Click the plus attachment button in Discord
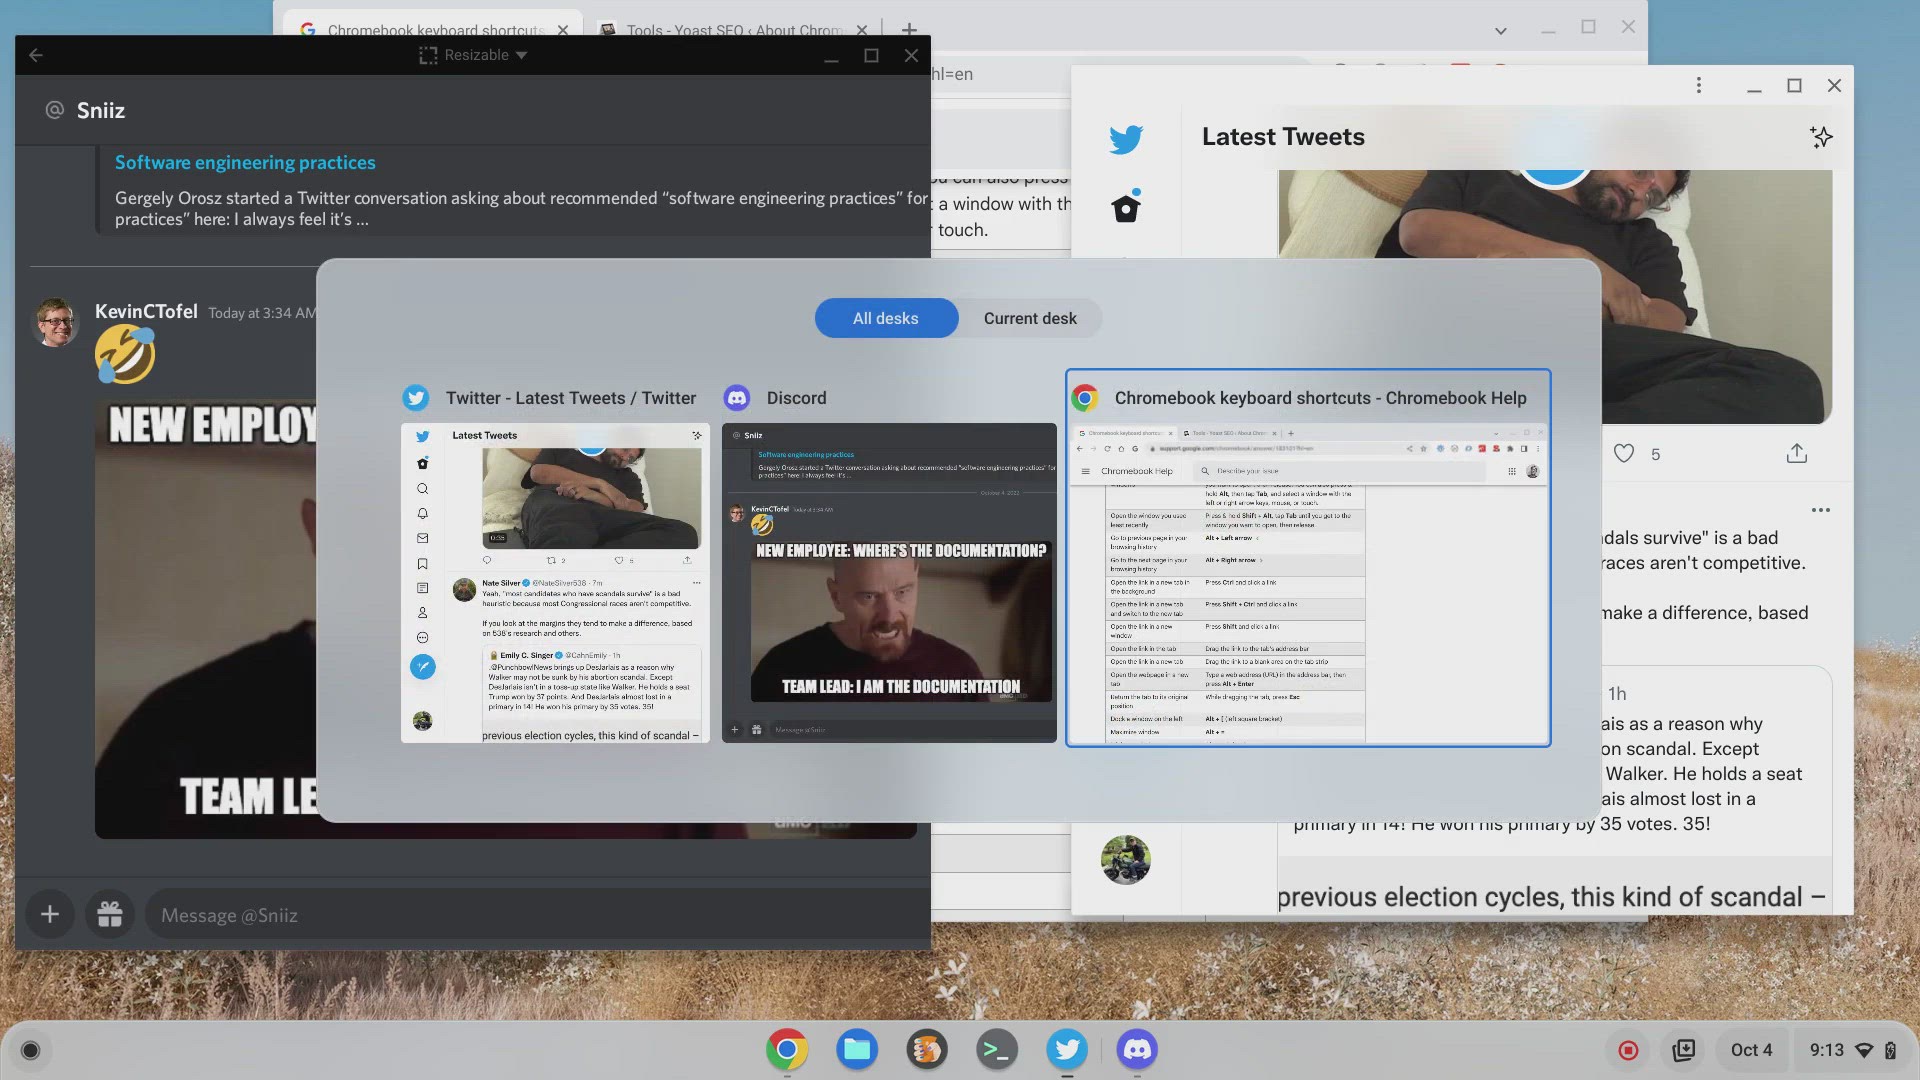The width and height of the screenshot is (1920, 1080). pyautogui.click(x=50, y=914)
